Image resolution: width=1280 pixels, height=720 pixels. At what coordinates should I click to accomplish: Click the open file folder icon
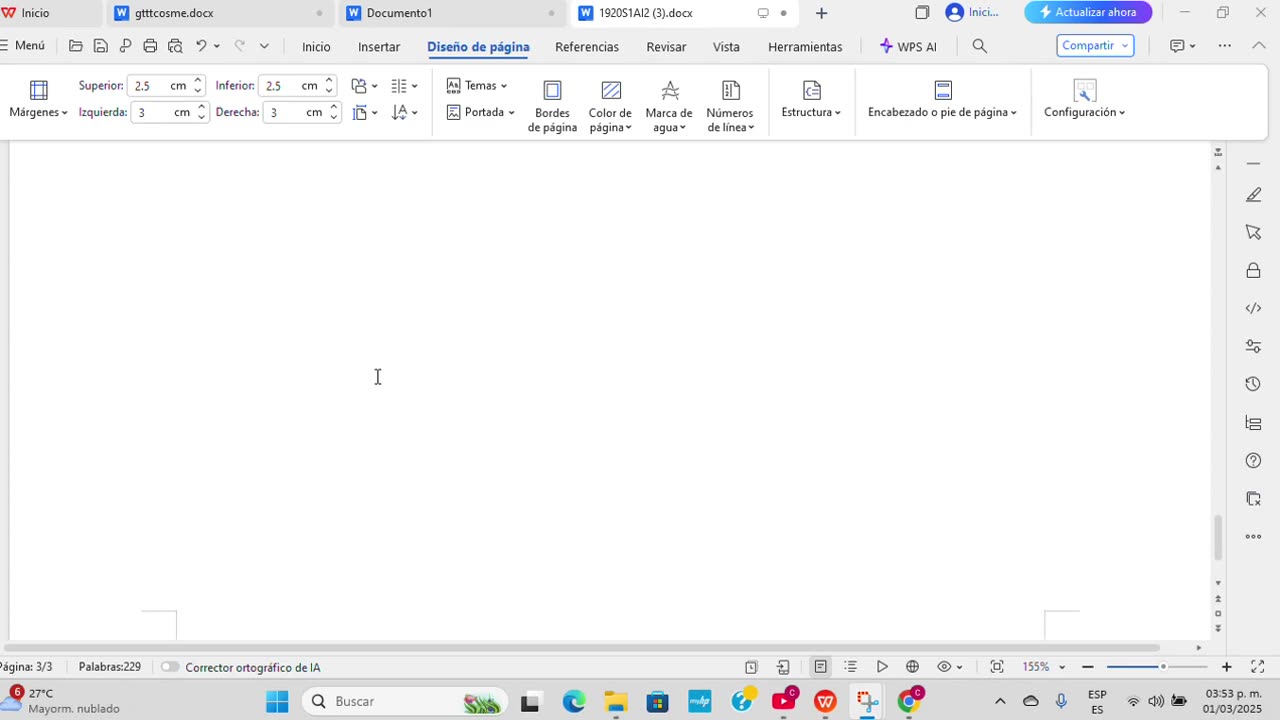click(x=76, y=46)
